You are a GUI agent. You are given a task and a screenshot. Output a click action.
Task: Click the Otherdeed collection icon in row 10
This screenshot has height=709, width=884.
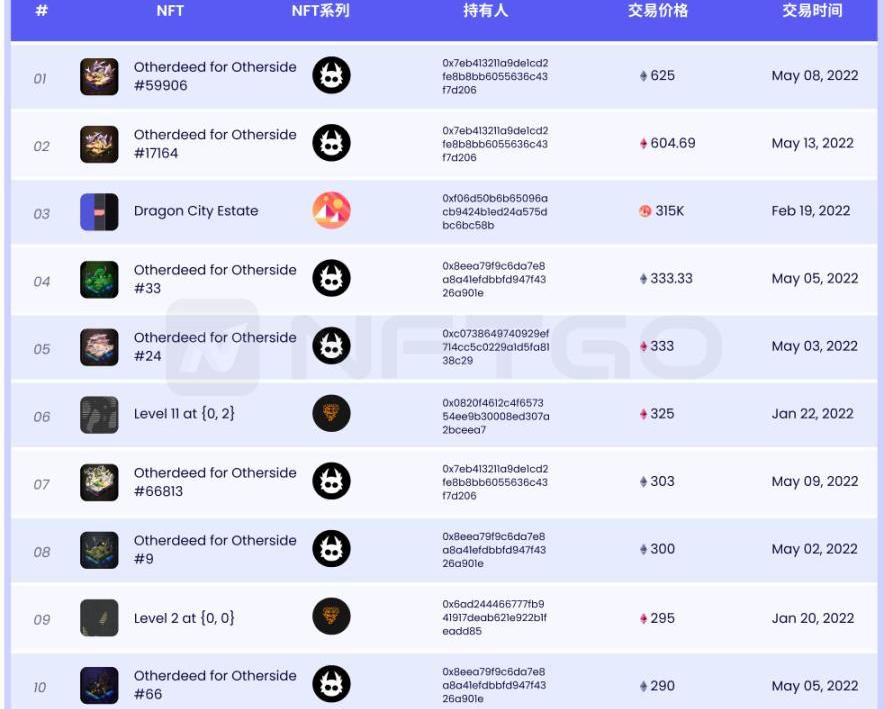pyautogui.click(x=331, y=685)
